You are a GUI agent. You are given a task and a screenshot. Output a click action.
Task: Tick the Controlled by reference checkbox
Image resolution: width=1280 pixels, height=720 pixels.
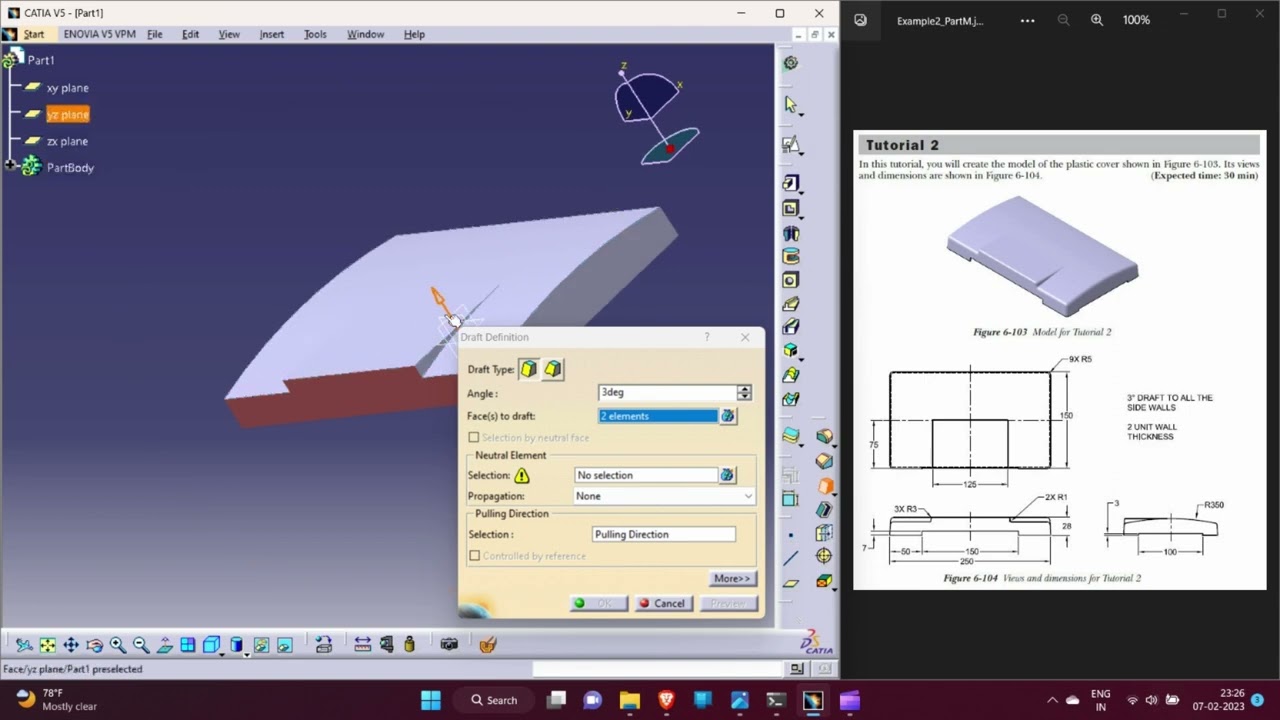pos(474,556)
